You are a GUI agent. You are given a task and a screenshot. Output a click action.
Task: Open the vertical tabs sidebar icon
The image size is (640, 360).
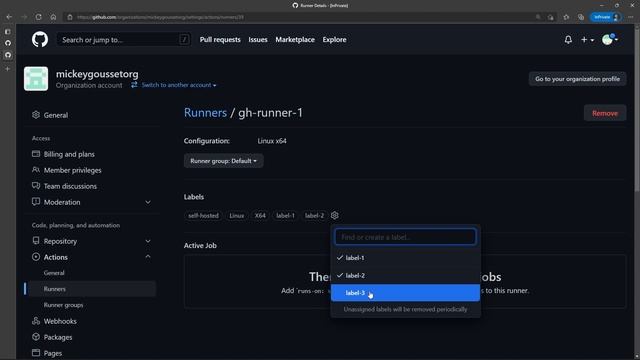(x=8, y=31)
